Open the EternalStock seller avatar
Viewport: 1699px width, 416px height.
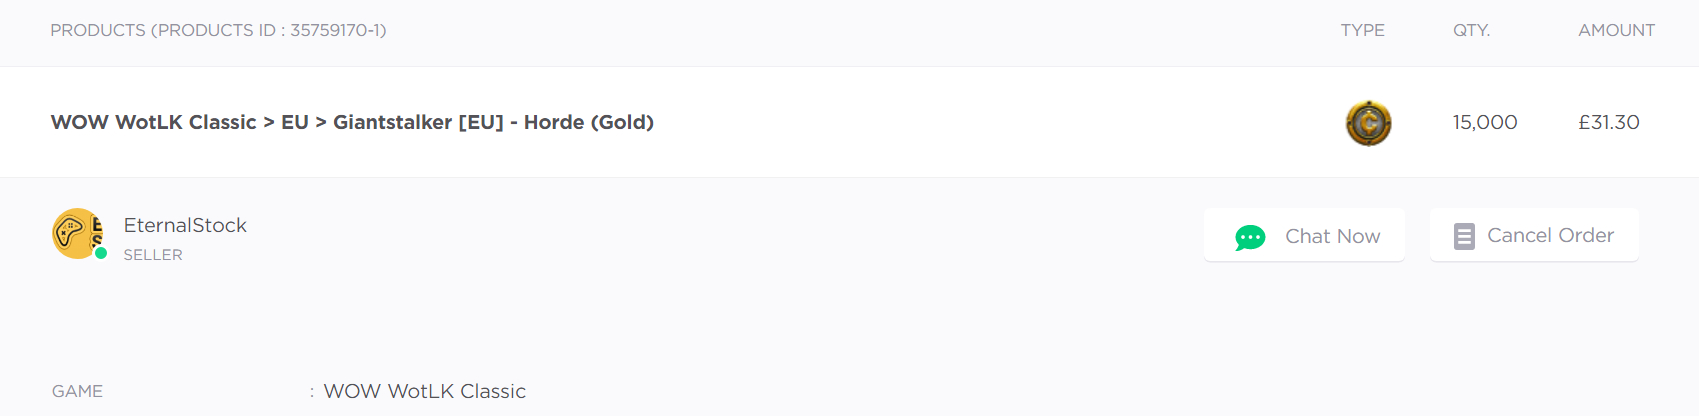[x=76, y=233]
